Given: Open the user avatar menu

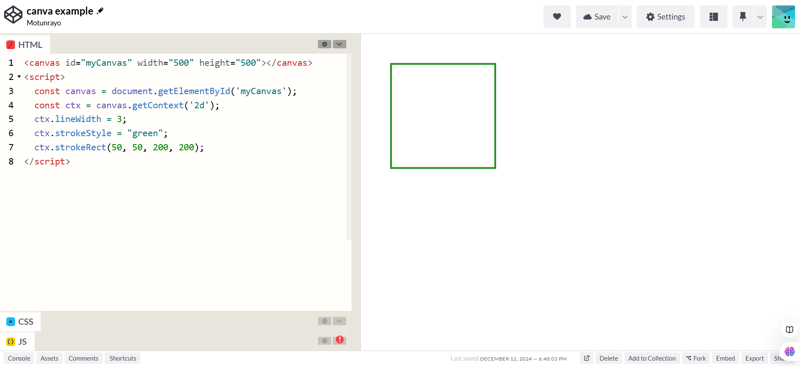Looking at the screenshot, I should (783, 17).
